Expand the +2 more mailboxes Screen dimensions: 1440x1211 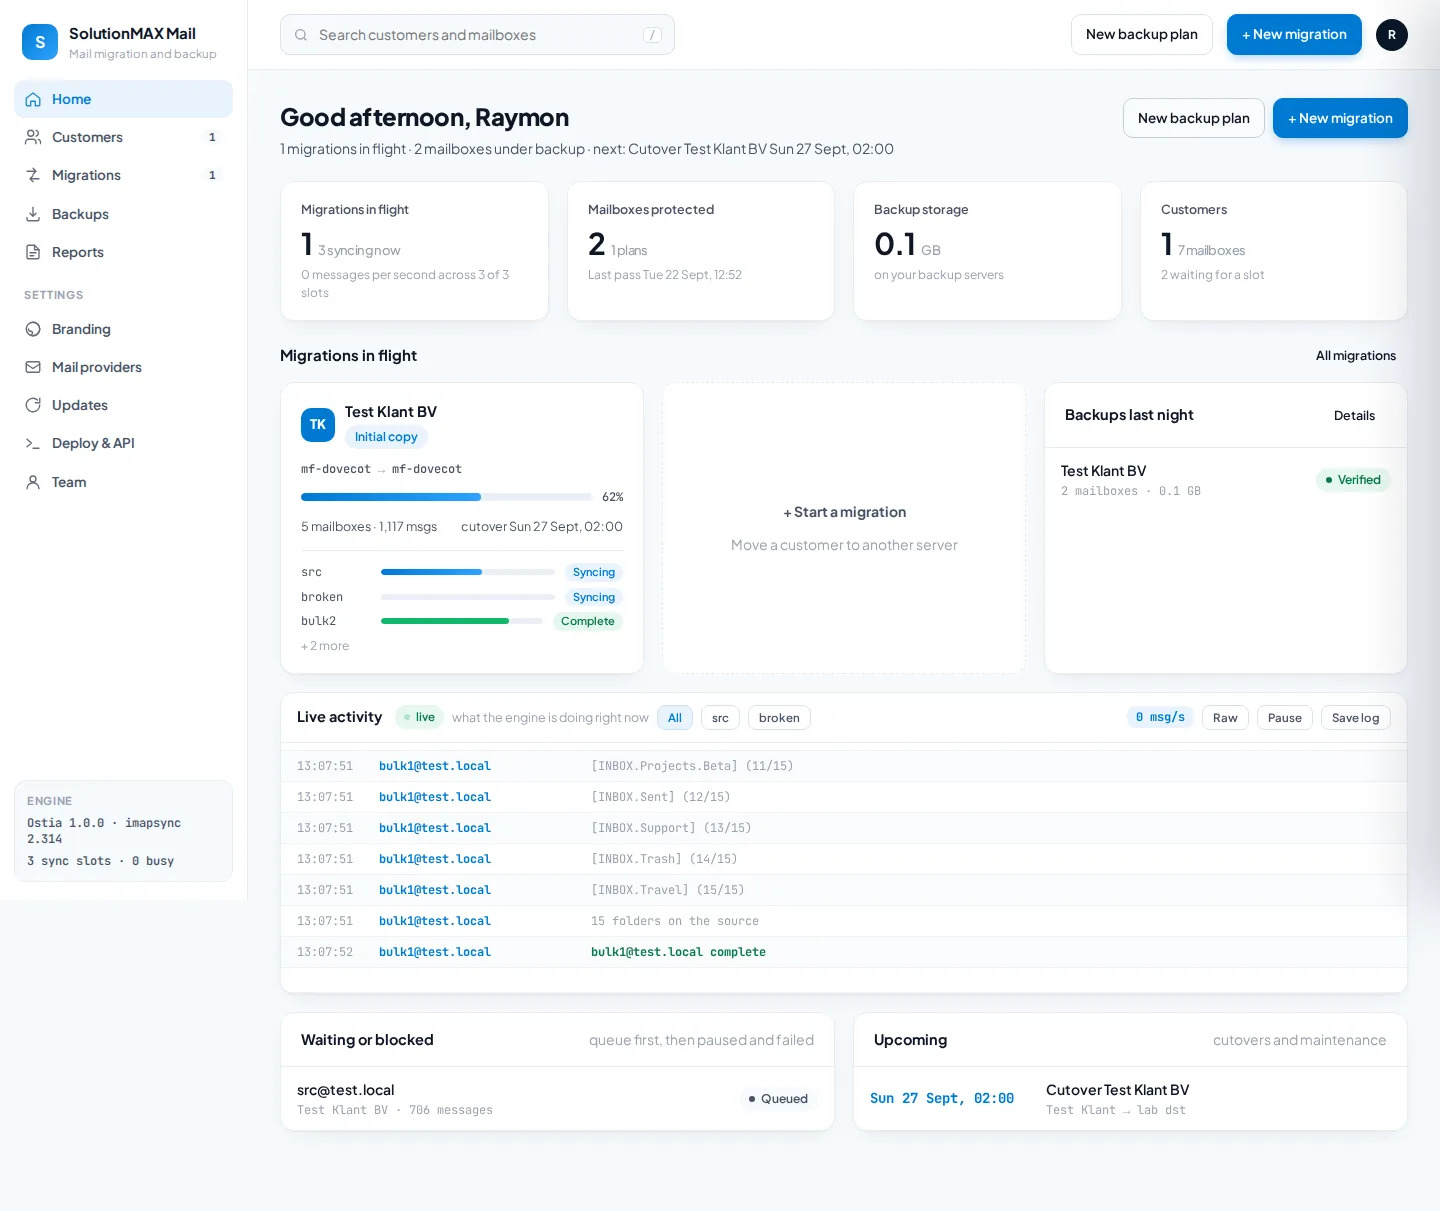(x=325, y=646)
